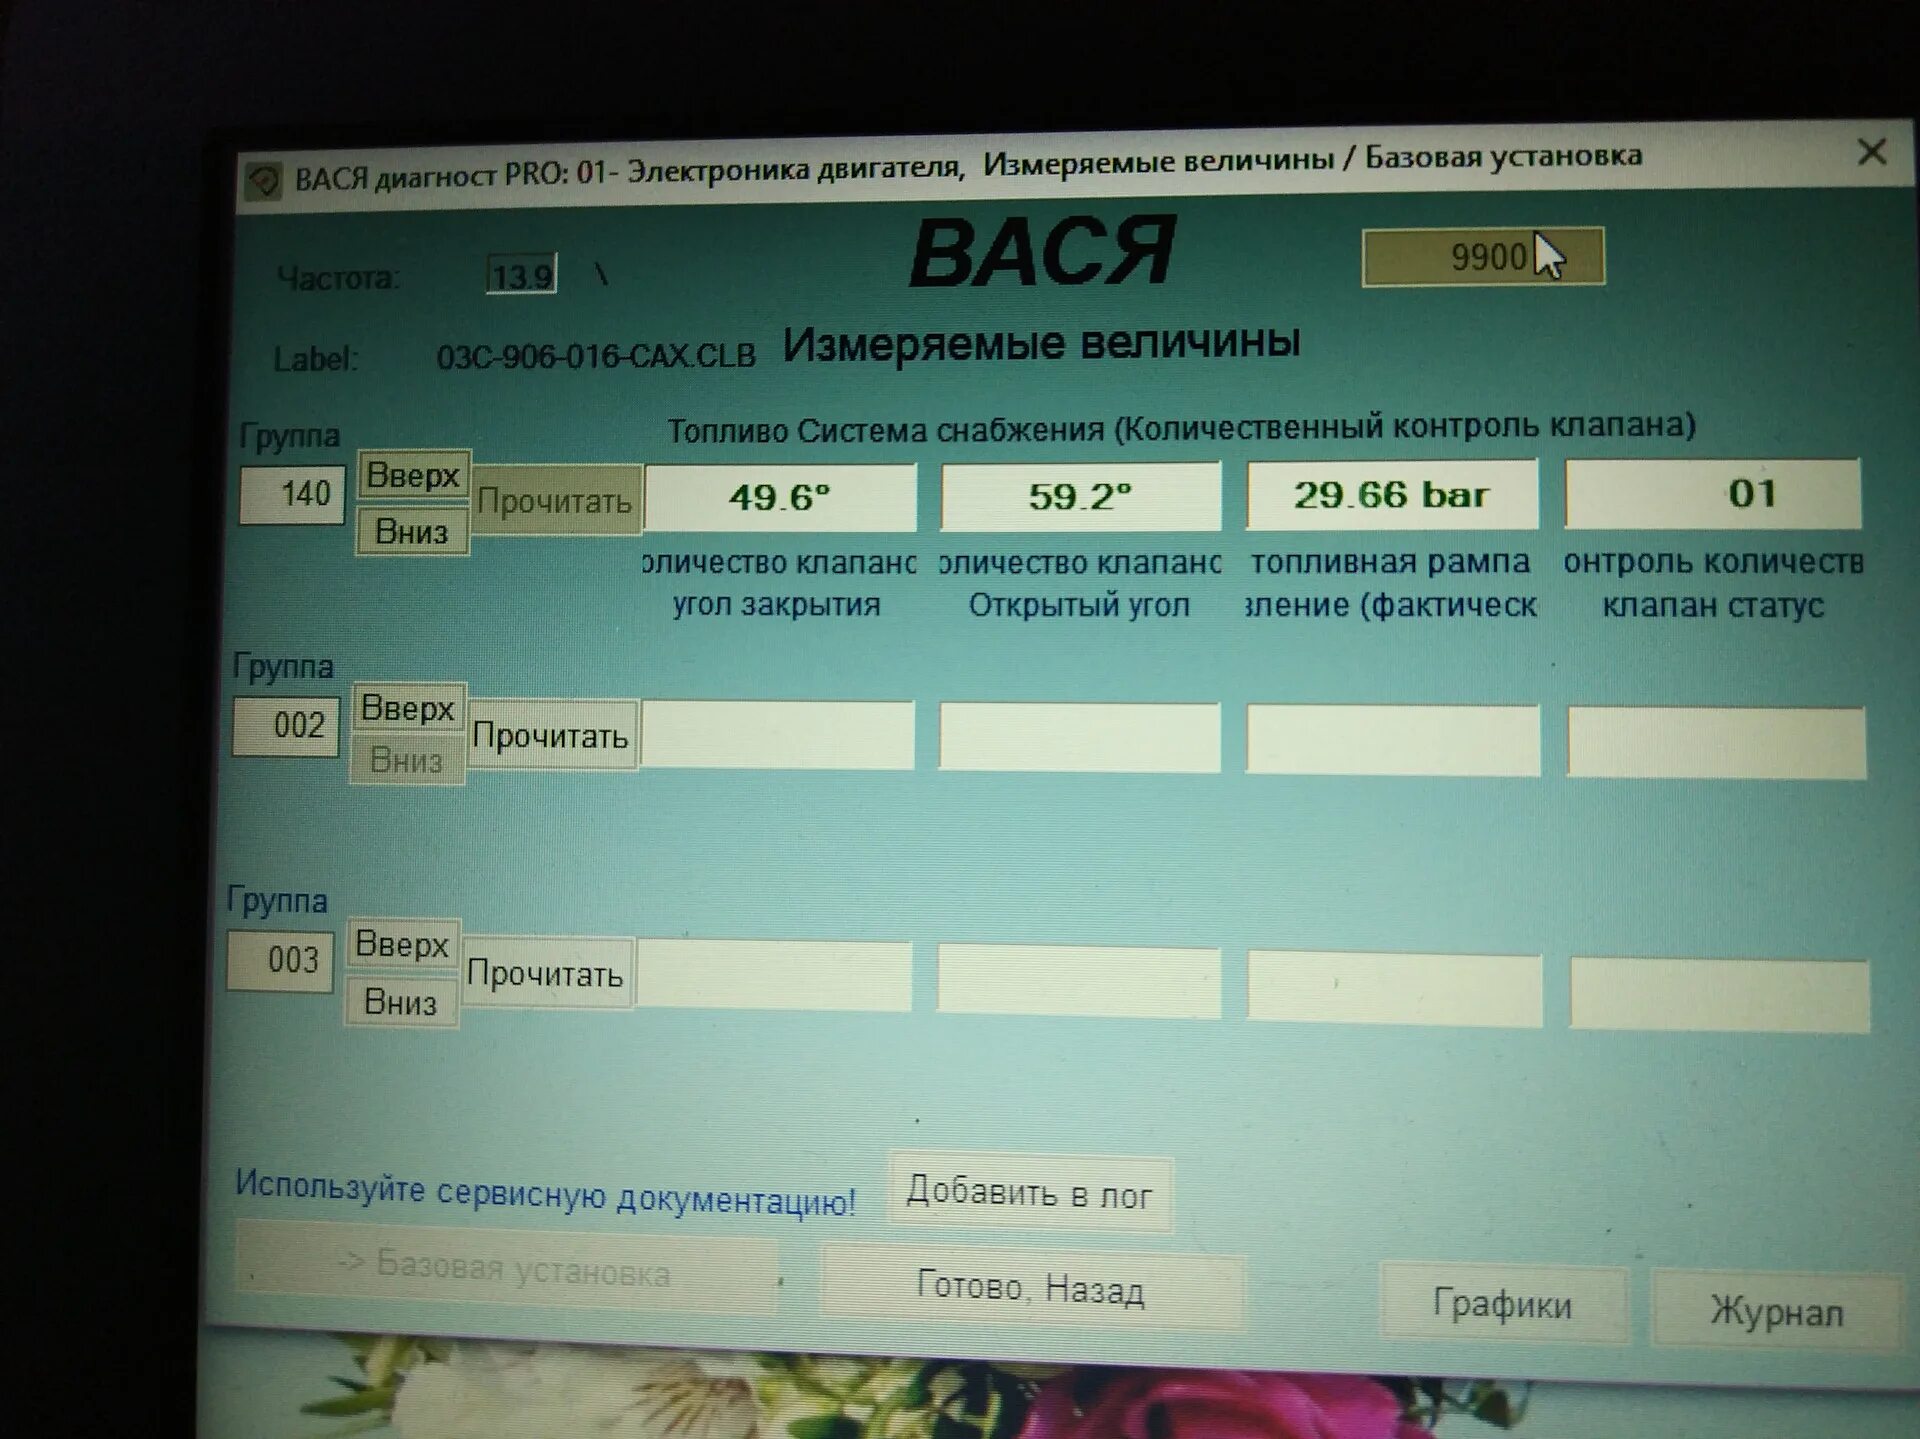Focus the group 002 number field
Screen dimensions: 1920x1439
click(x=286, y=725)
